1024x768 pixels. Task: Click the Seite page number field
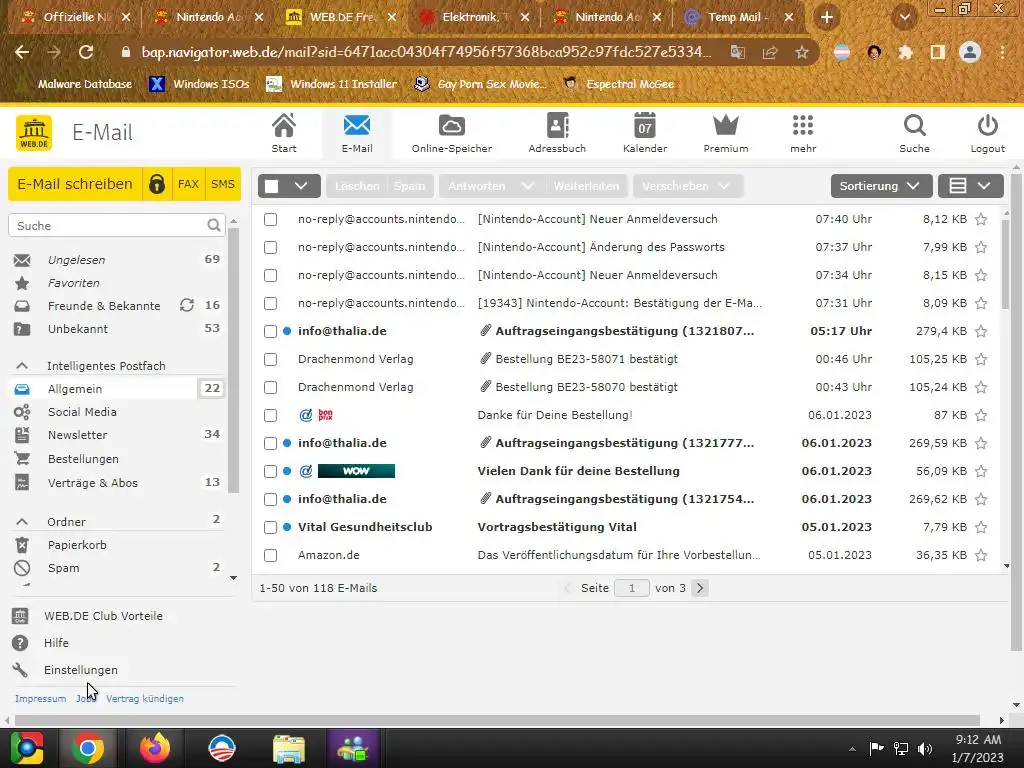coord(632,588)
